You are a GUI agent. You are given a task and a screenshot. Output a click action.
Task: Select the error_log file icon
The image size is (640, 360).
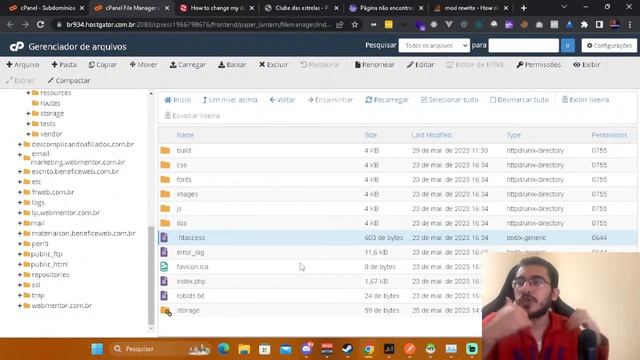pyautogui.click(x=164, y=252)
